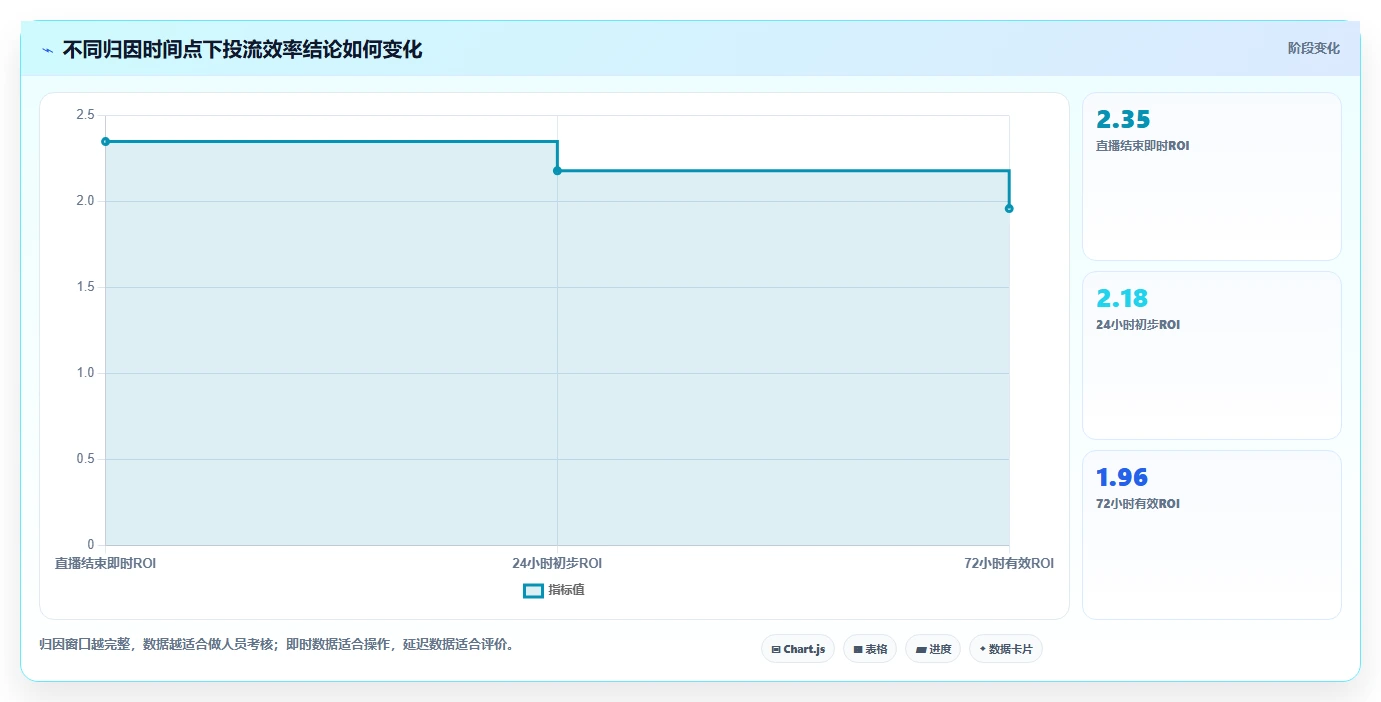Screen dimensions: 1381x702
Task: Click the y-axis tick 1.5
Action: point(85,287)
